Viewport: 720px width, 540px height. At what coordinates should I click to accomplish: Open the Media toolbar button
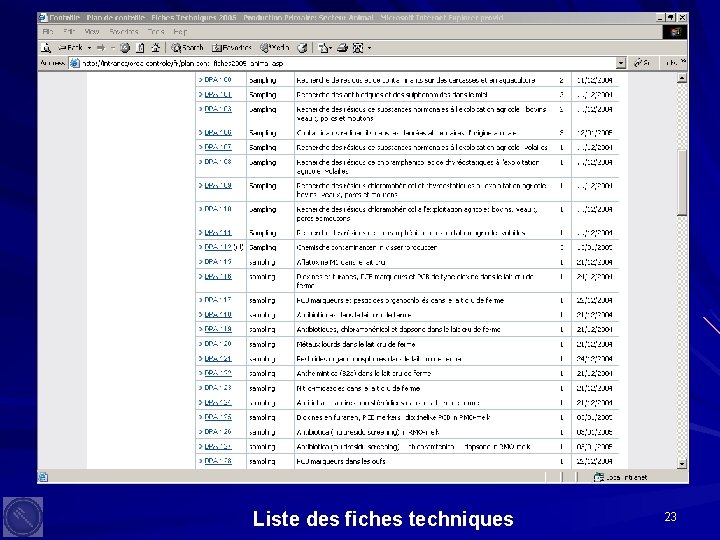(x=274, y=48)
